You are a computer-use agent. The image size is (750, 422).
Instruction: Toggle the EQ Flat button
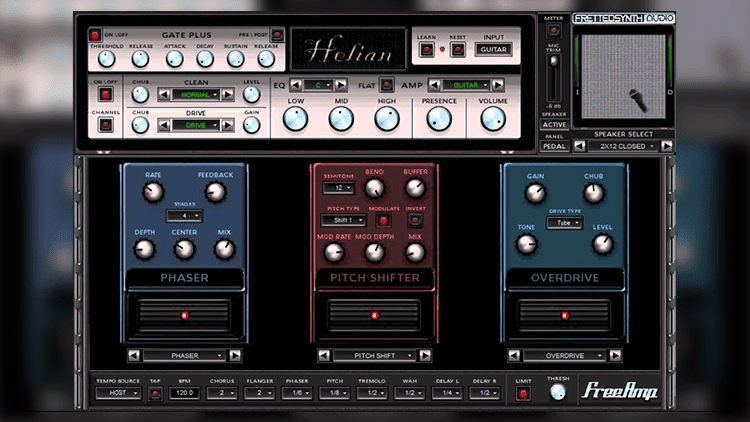[386, 85]
